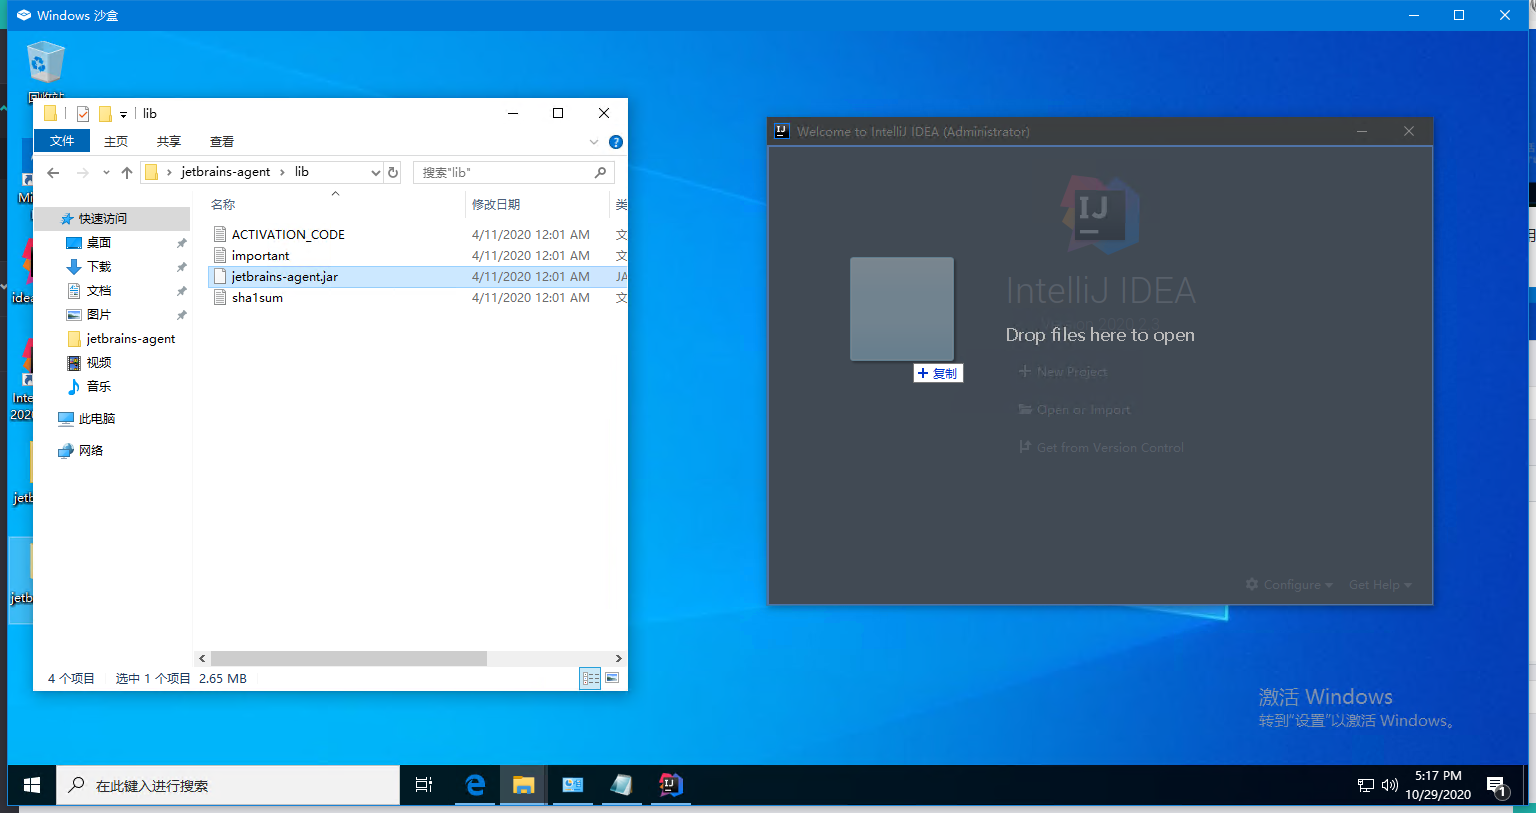Open the Configure dropdown in IntelliJ
Viewport: 1536px width, 813px height.
pyautogui.click(x=1289, y=584)
